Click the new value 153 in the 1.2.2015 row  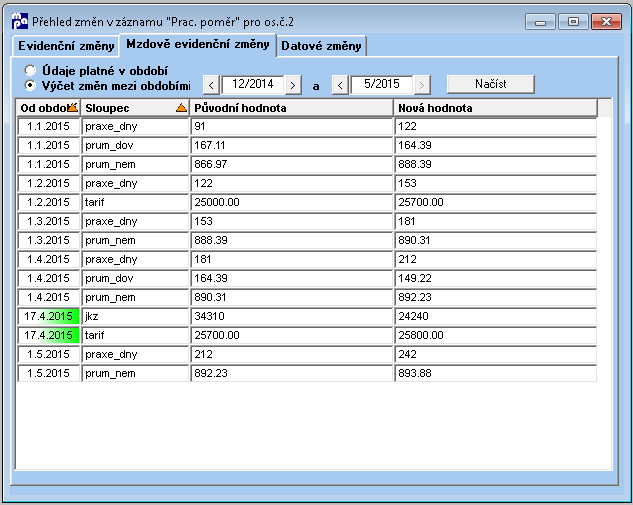[495, 183]
